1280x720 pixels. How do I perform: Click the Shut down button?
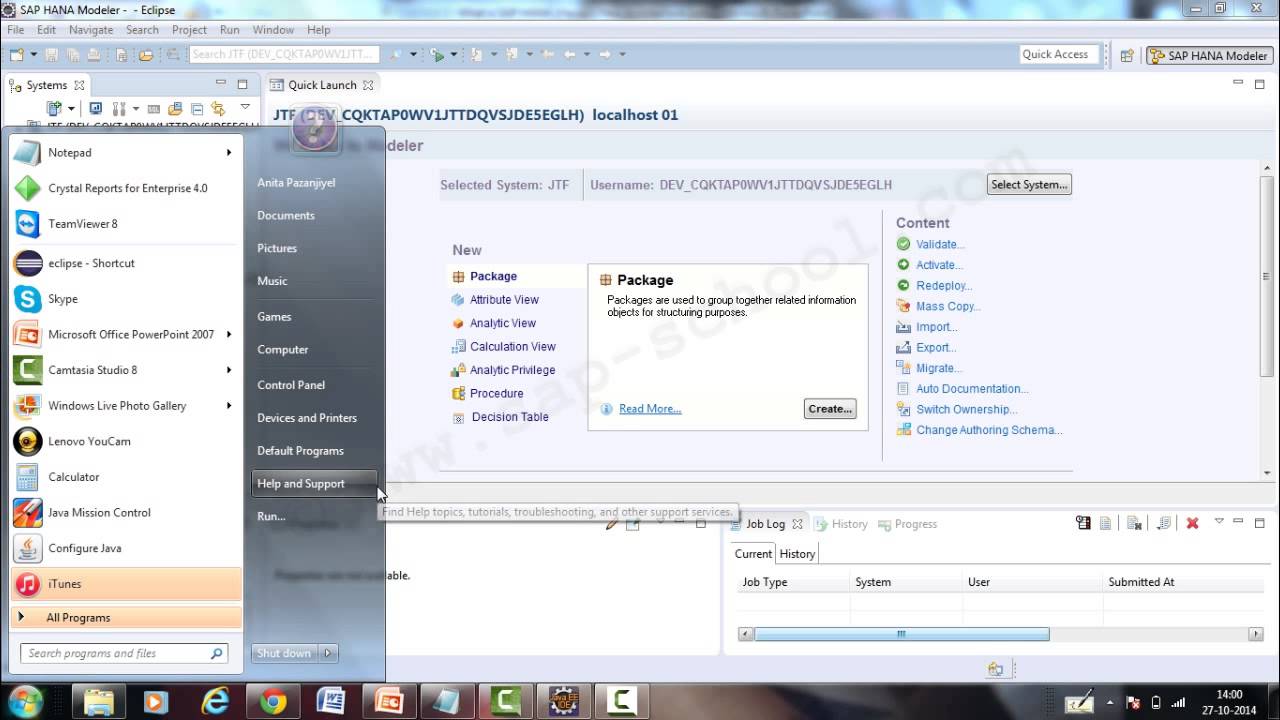pos(284,653)
